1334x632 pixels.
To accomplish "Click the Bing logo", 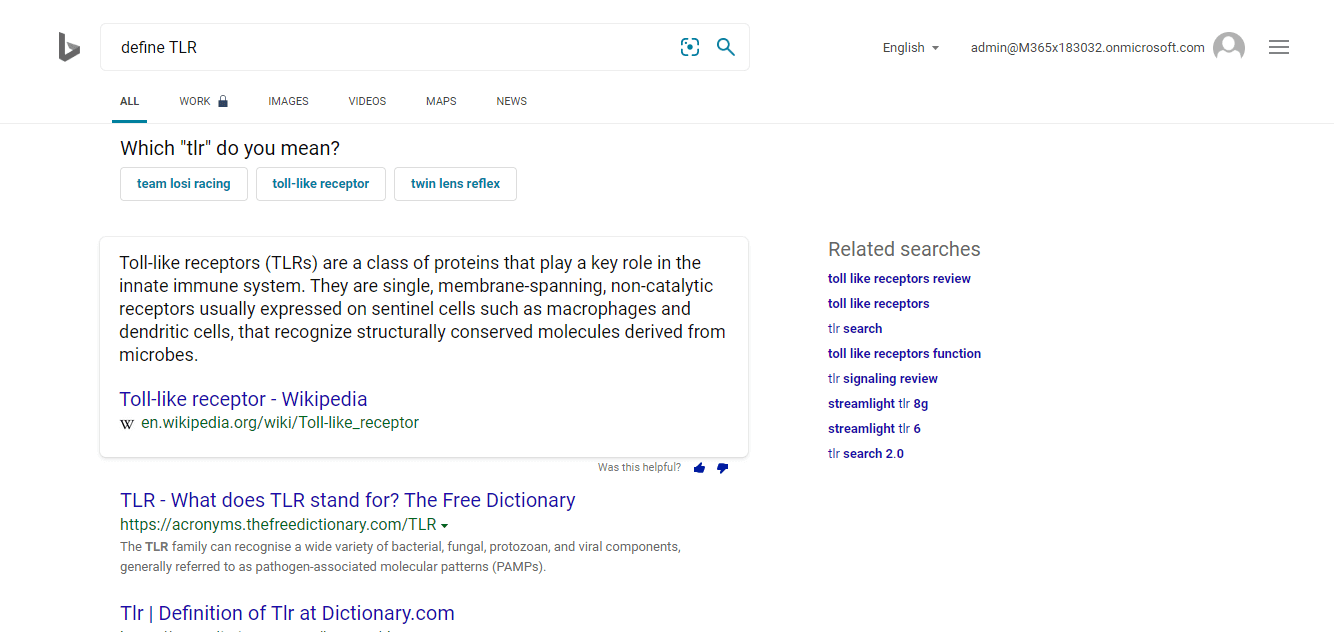I will click(68, 47).
